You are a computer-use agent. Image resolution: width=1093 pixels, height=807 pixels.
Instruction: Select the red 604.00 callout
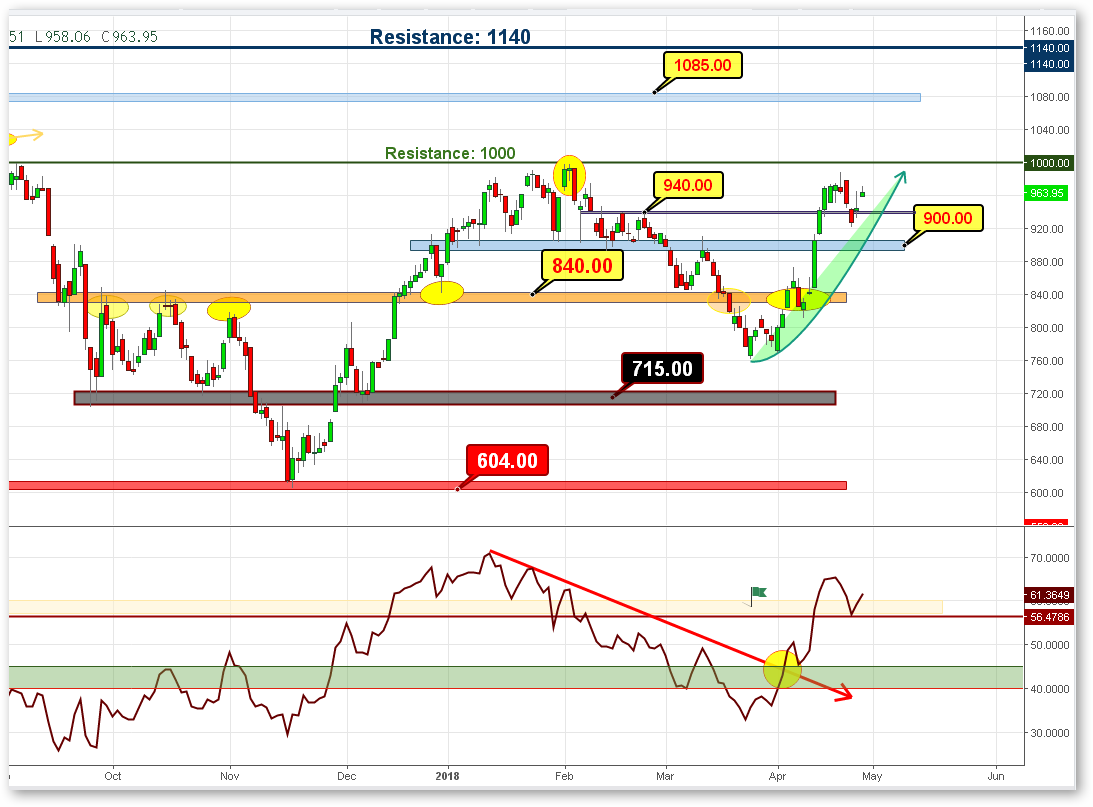[x=507, y=461]
